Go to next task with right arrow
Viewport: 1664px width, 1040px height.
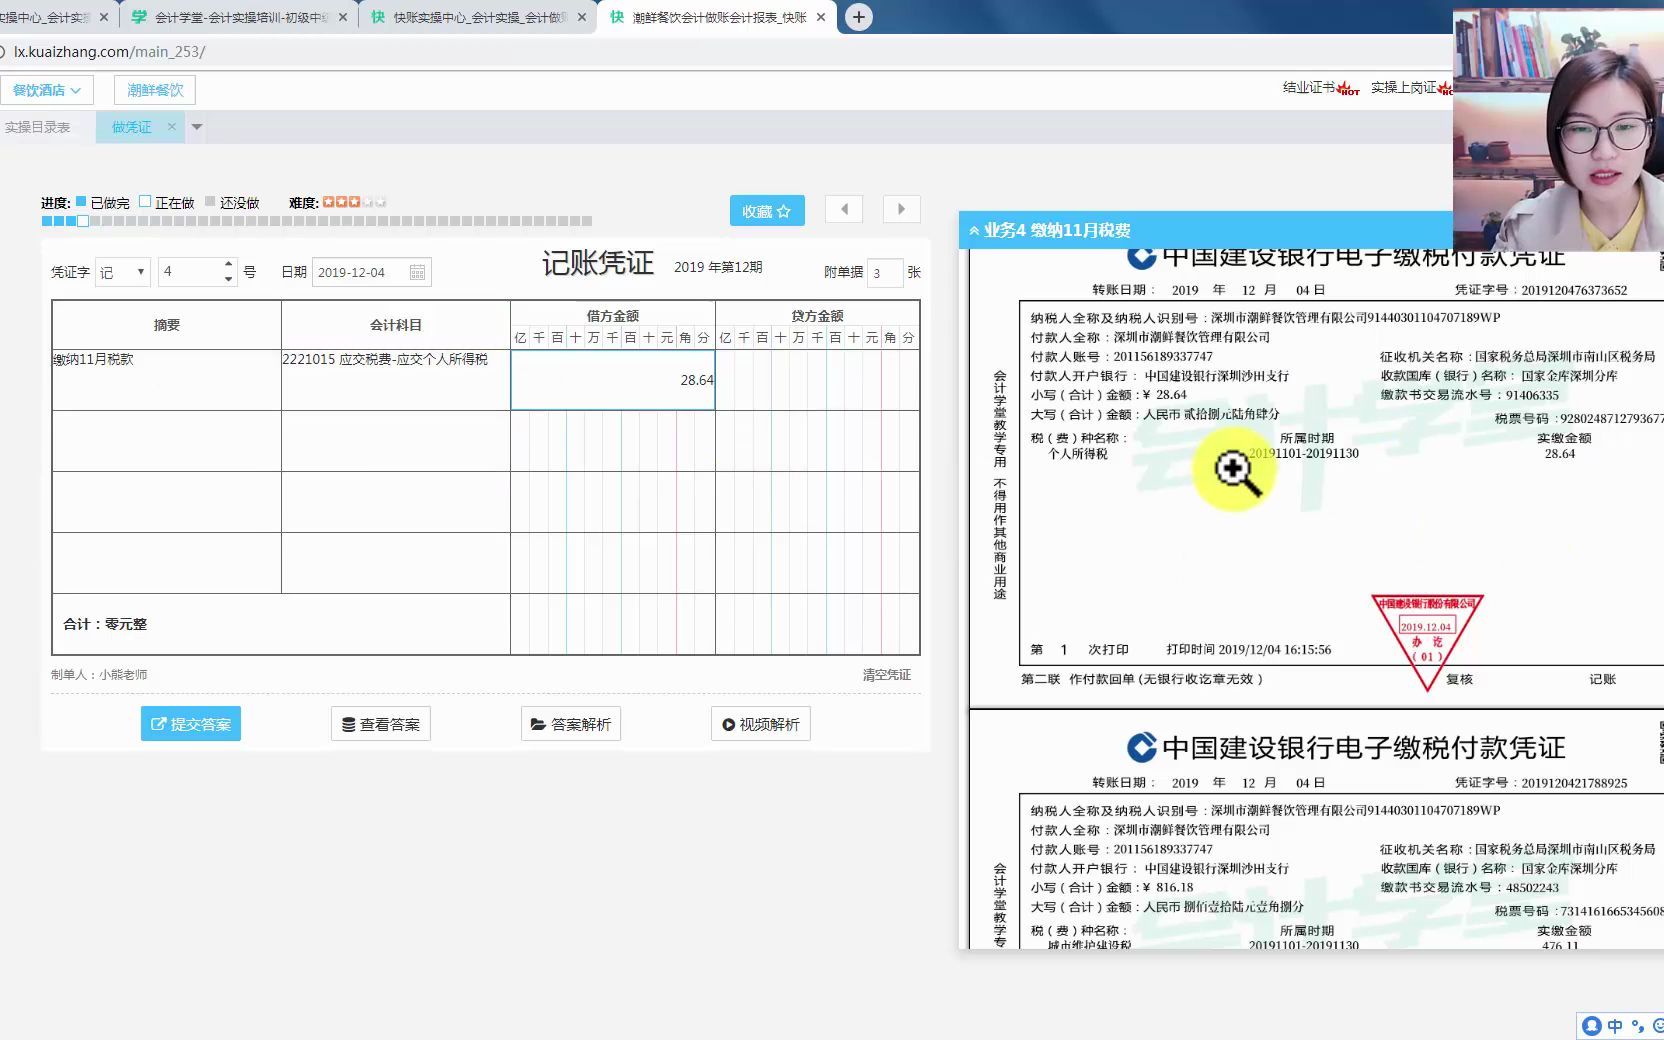(x=901, y=209)
